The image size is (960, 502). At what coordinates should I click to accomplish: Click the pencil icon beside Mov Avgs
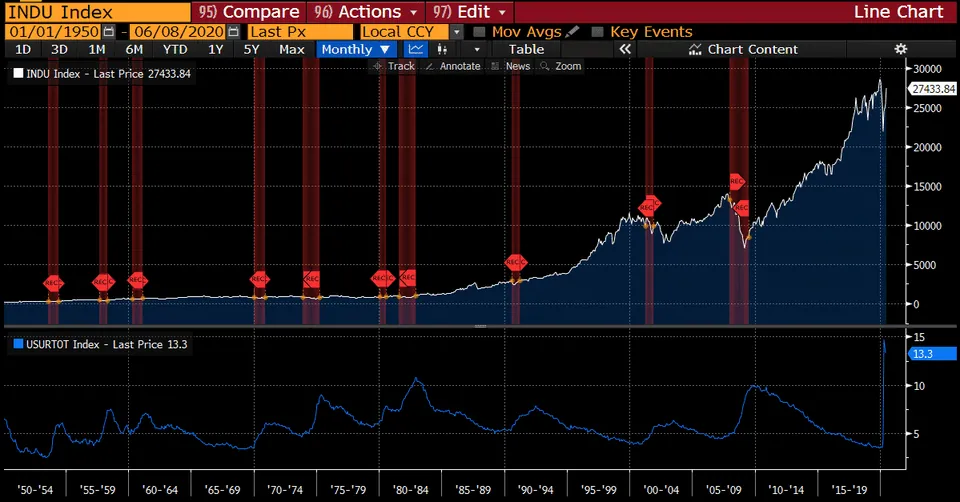pos(572,31)
